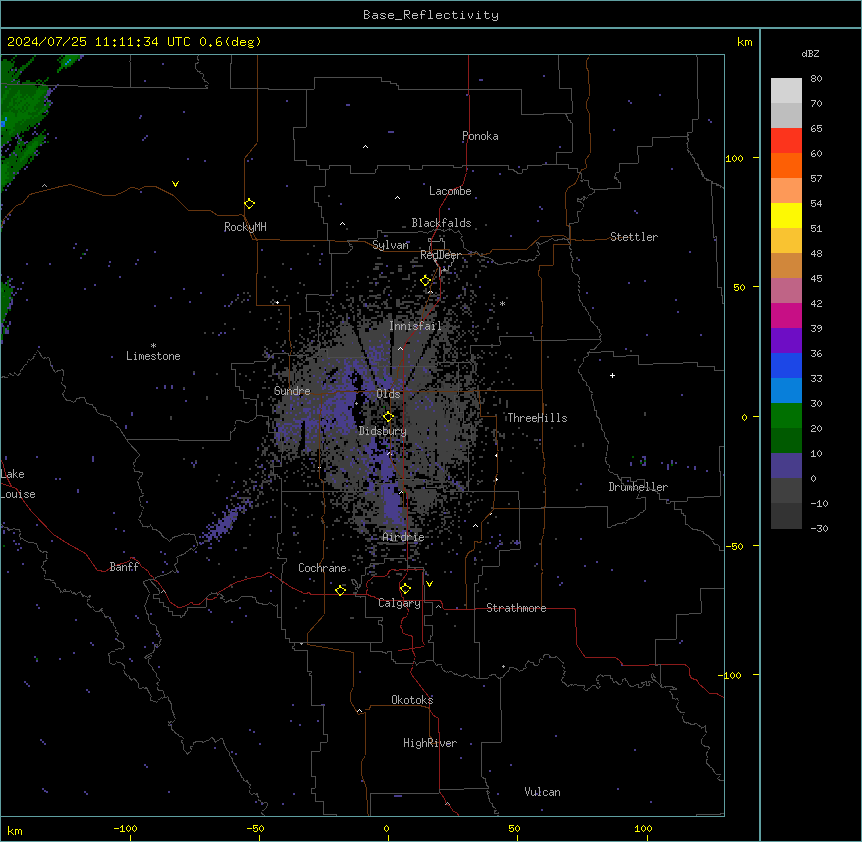
Task: Click the 45 value in the dBZ legend
Action: click(816, 279)
